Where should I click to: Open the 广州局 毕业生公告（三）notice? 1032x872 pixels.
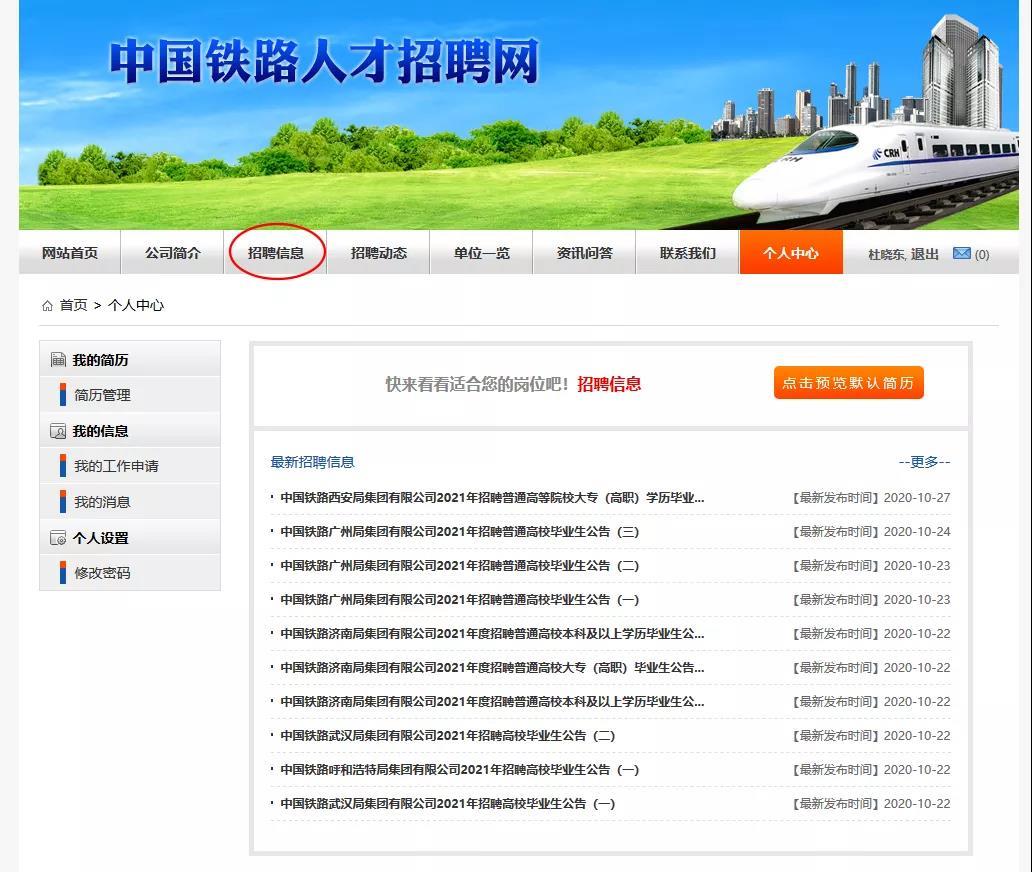pyautogui.click(x=459, y=532)
